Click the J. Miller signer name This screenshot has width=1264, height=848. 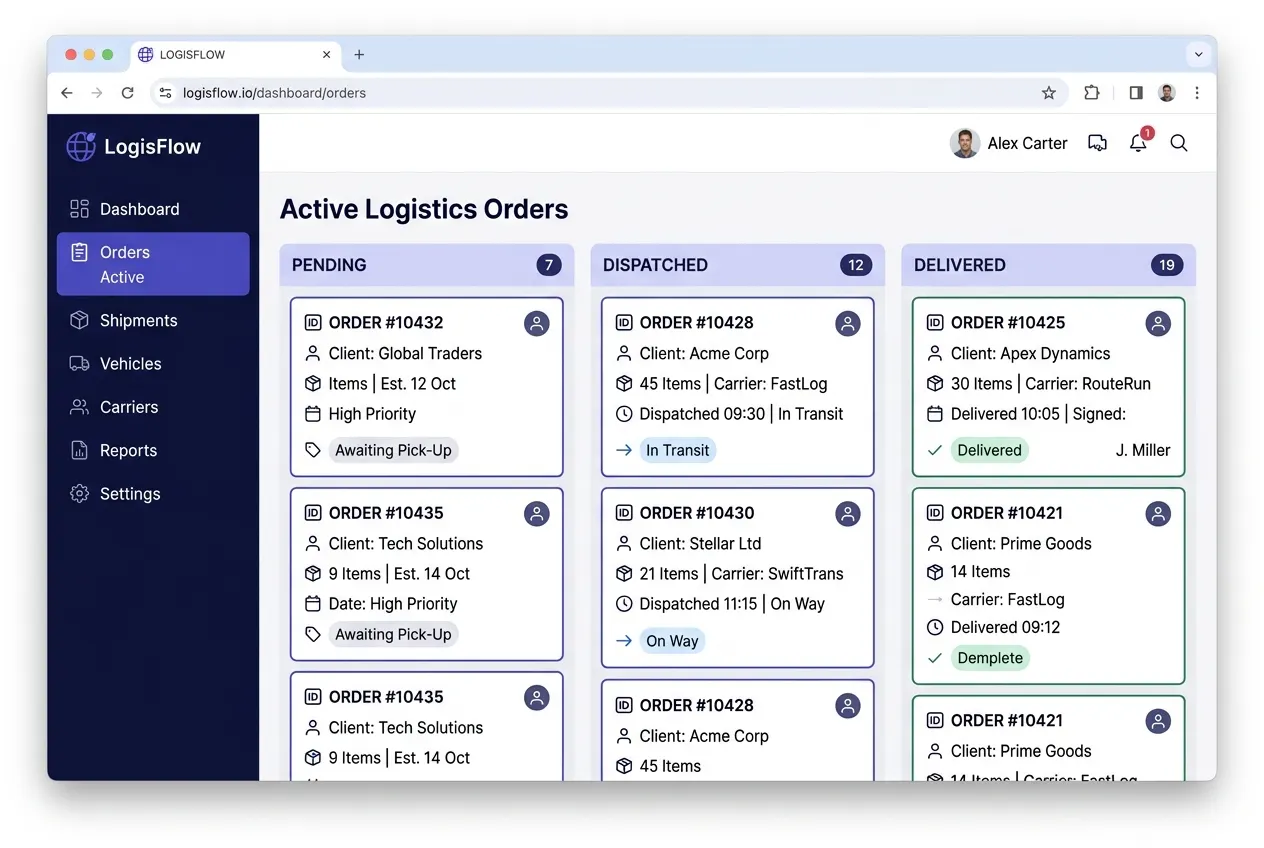(1143, 450)
